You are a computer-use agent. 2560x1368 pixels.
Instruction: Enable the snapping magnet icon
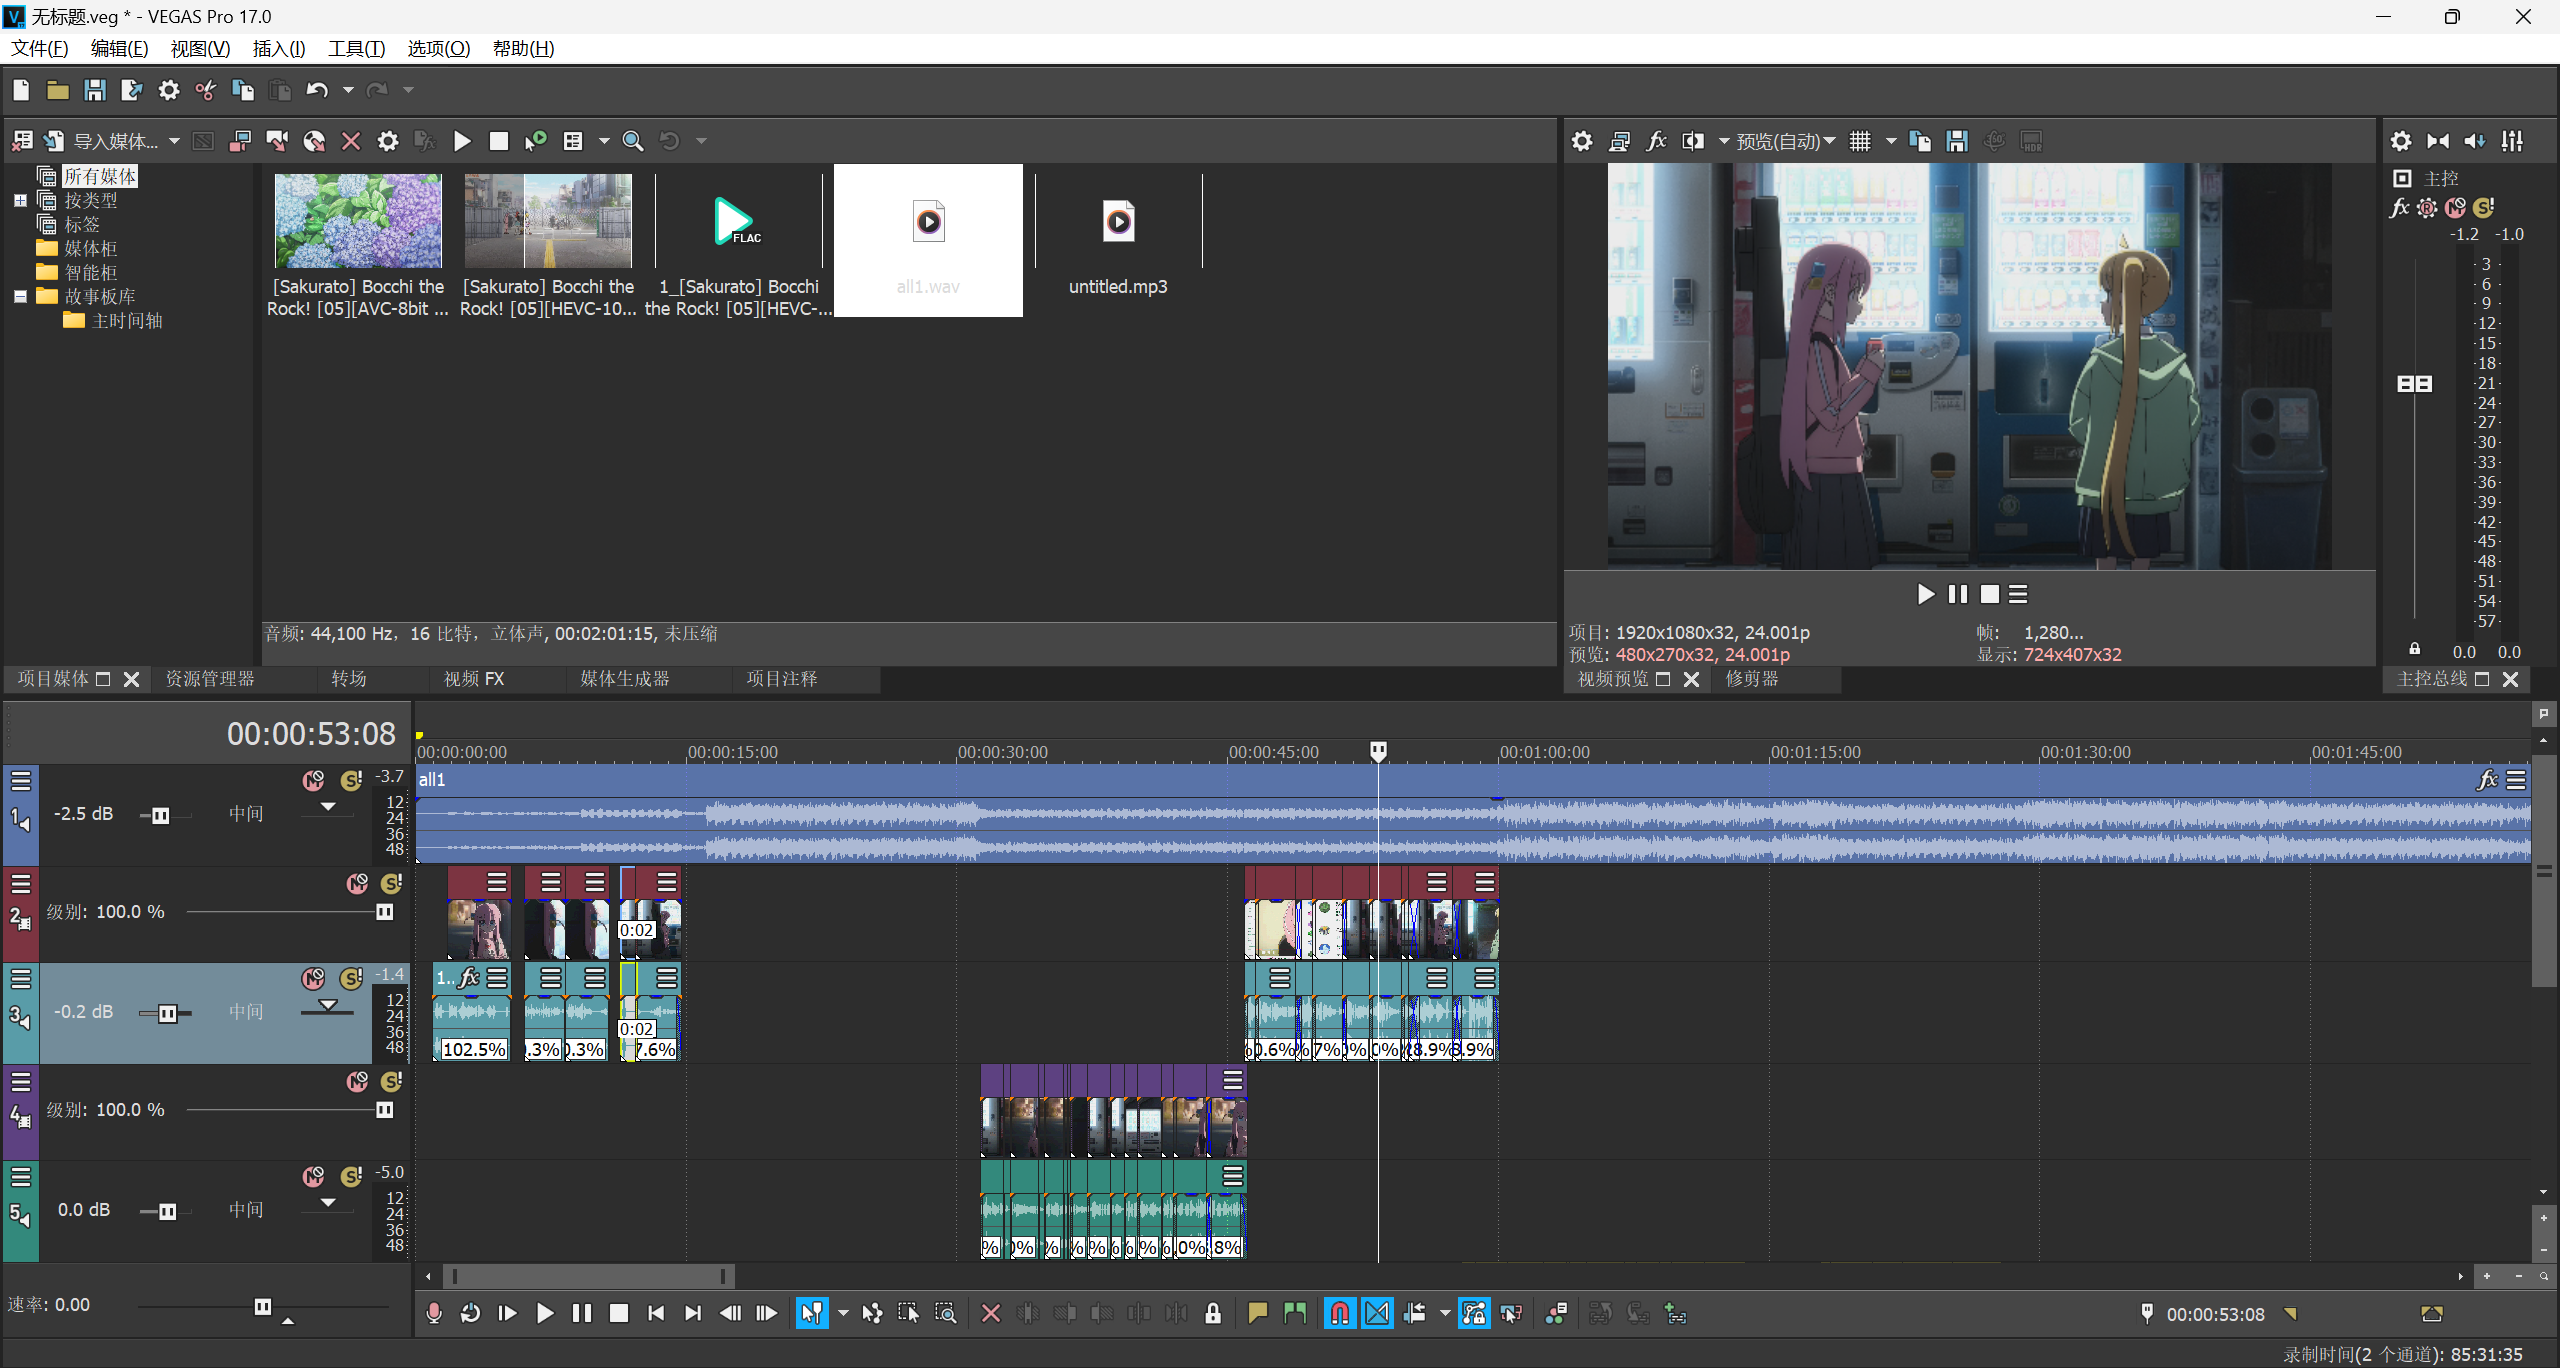click(x=1340, y=1313)
